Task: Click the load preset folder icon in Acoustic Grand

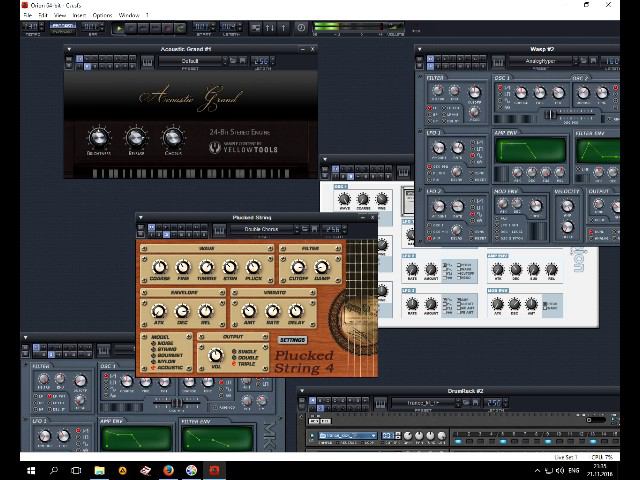Action: click(x=233, y=60)
